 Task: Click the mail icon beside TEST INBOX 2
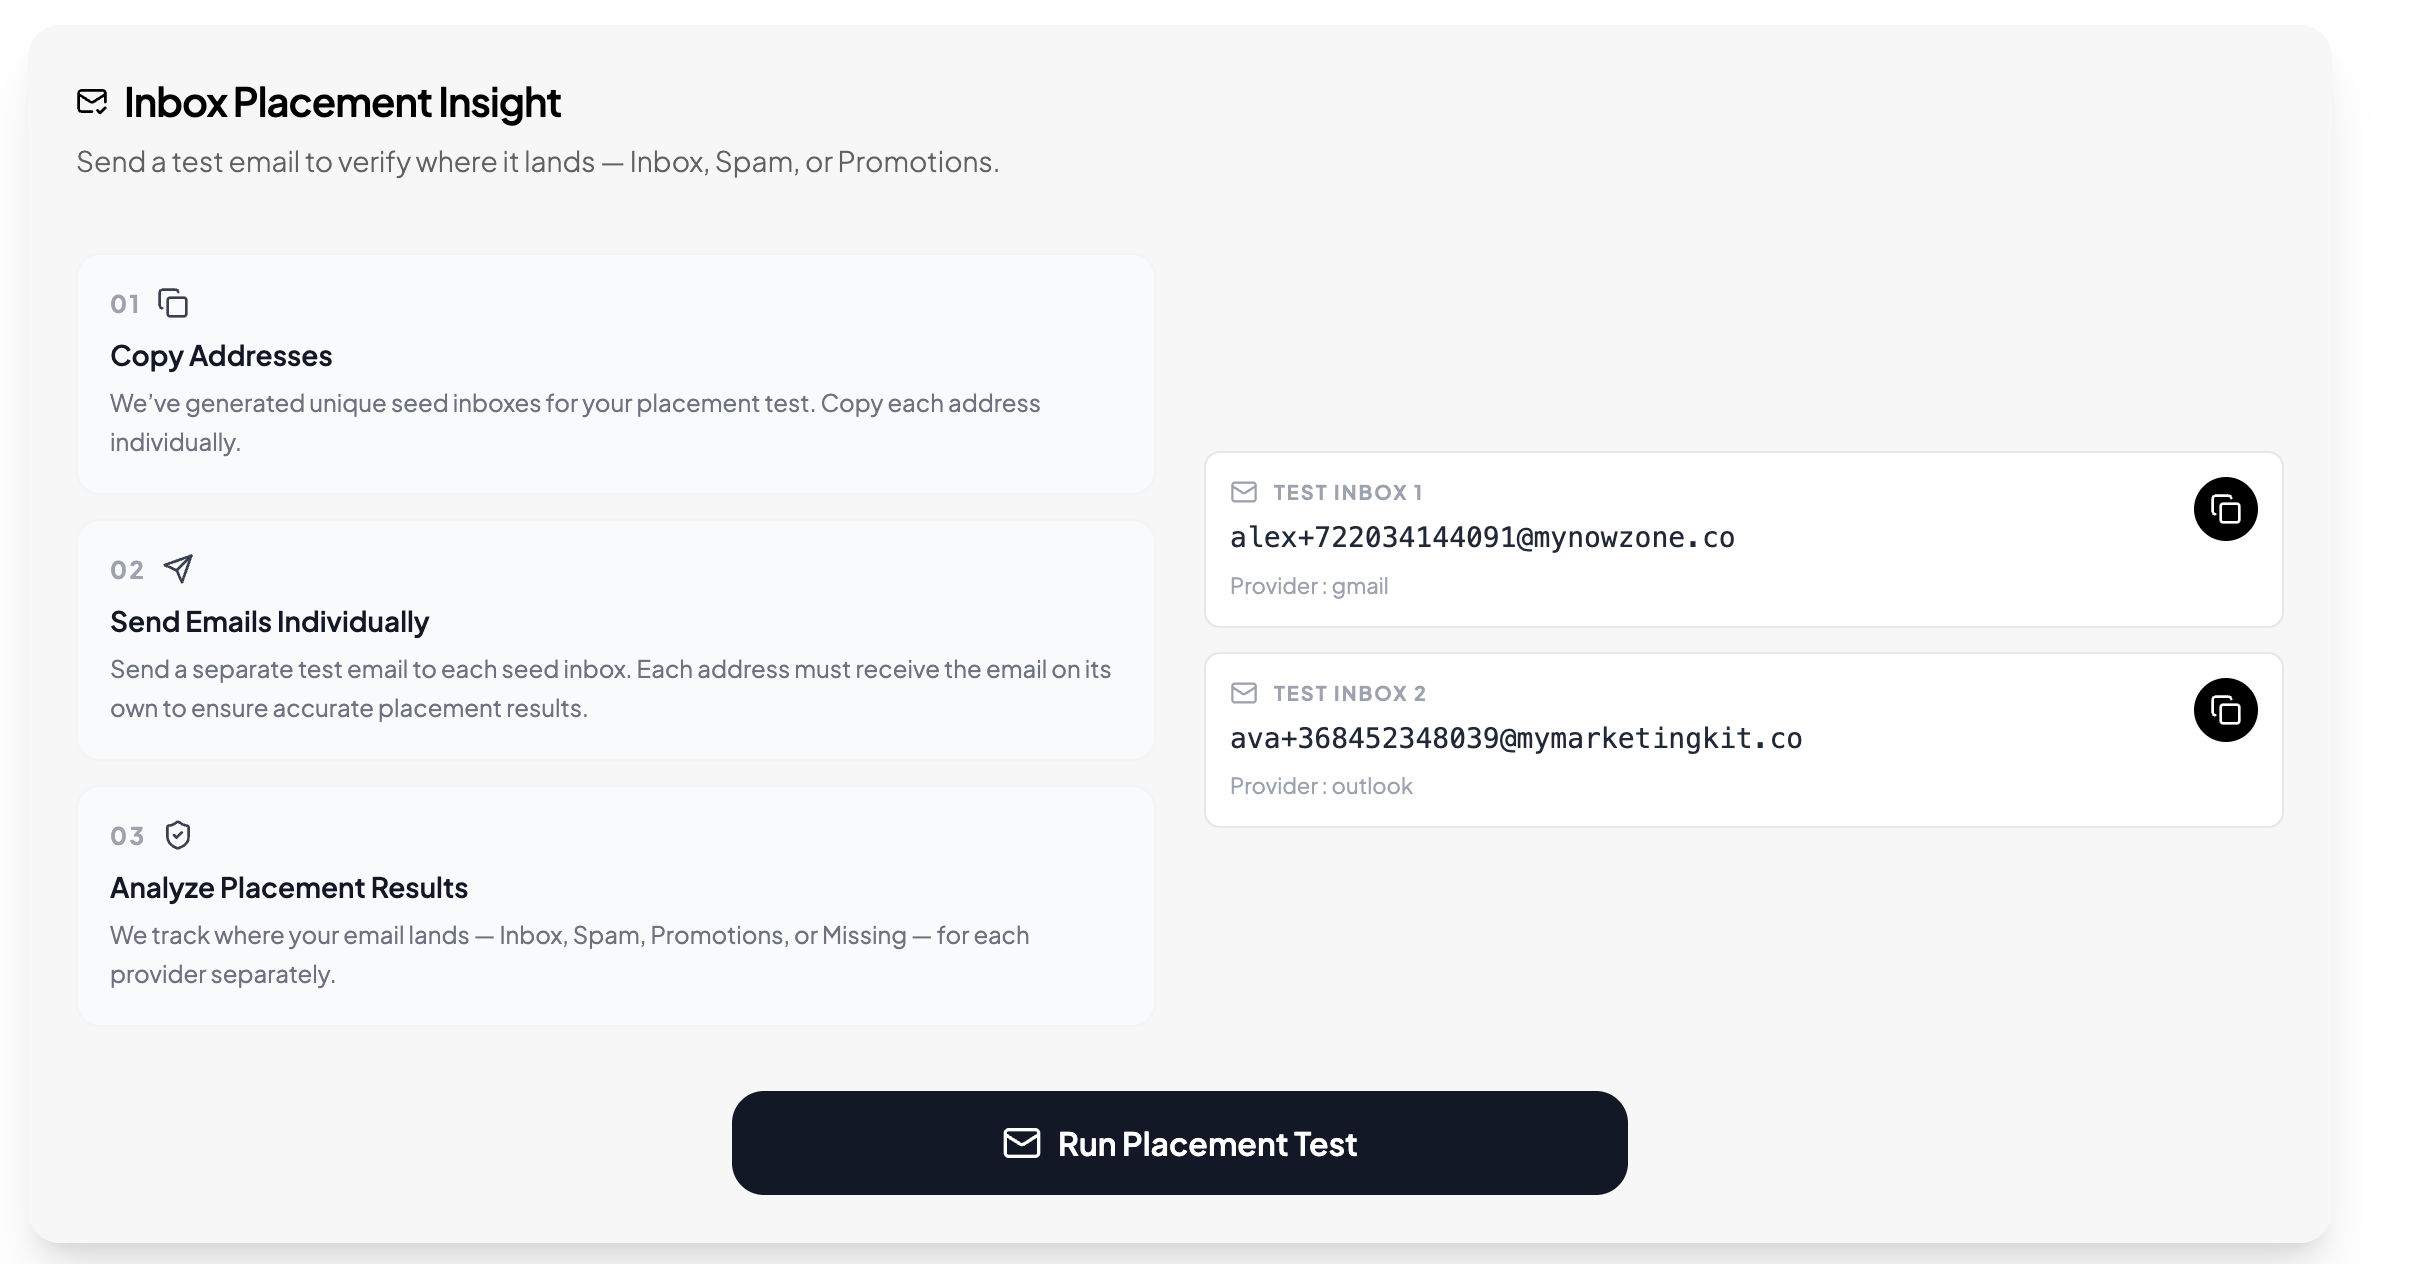(x=1244, y=693)
